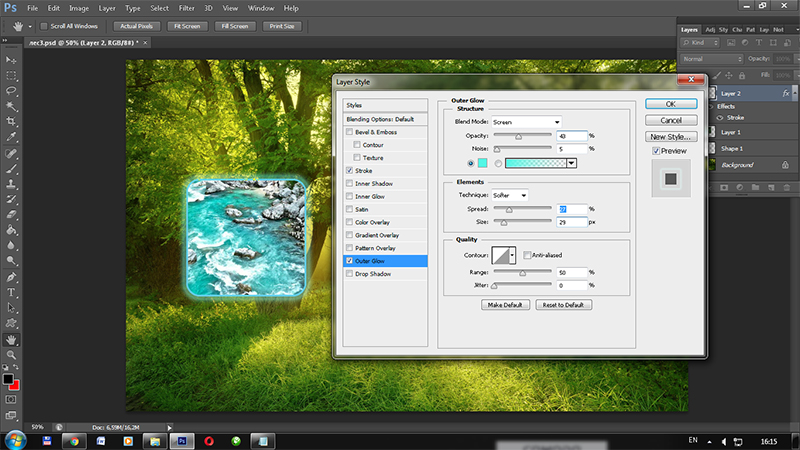Select the Lasso tool
The width and height of the screenshot is (800, 450).
pos(11,91)
